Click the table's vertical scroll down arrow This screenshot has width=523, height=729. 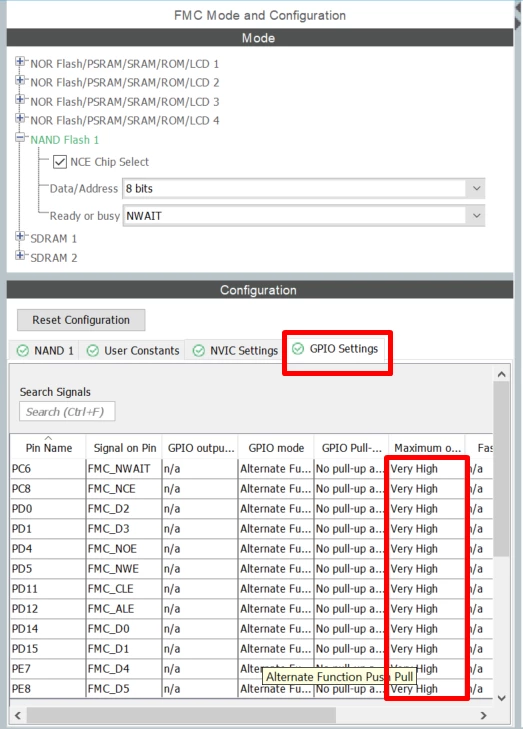click(x=502, y=698)
